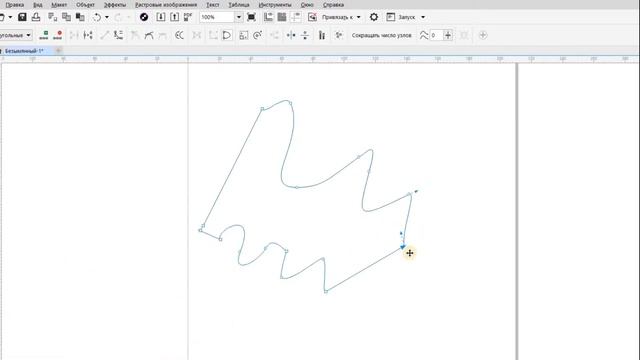Toggle the Show grid button
The image size is (640, 360).
[x=282, y=17]
